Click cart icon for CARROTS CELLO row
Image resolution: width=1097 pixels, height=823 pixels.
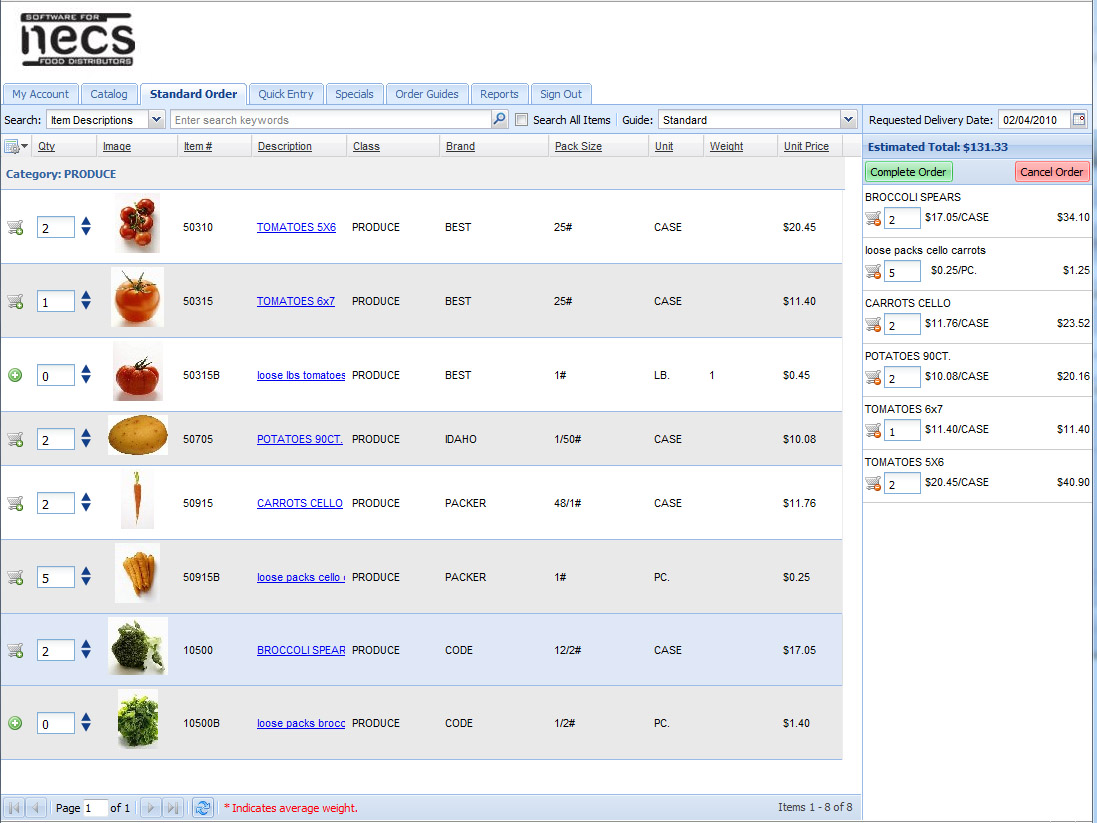pyautogui.click(x=15, y=502)
